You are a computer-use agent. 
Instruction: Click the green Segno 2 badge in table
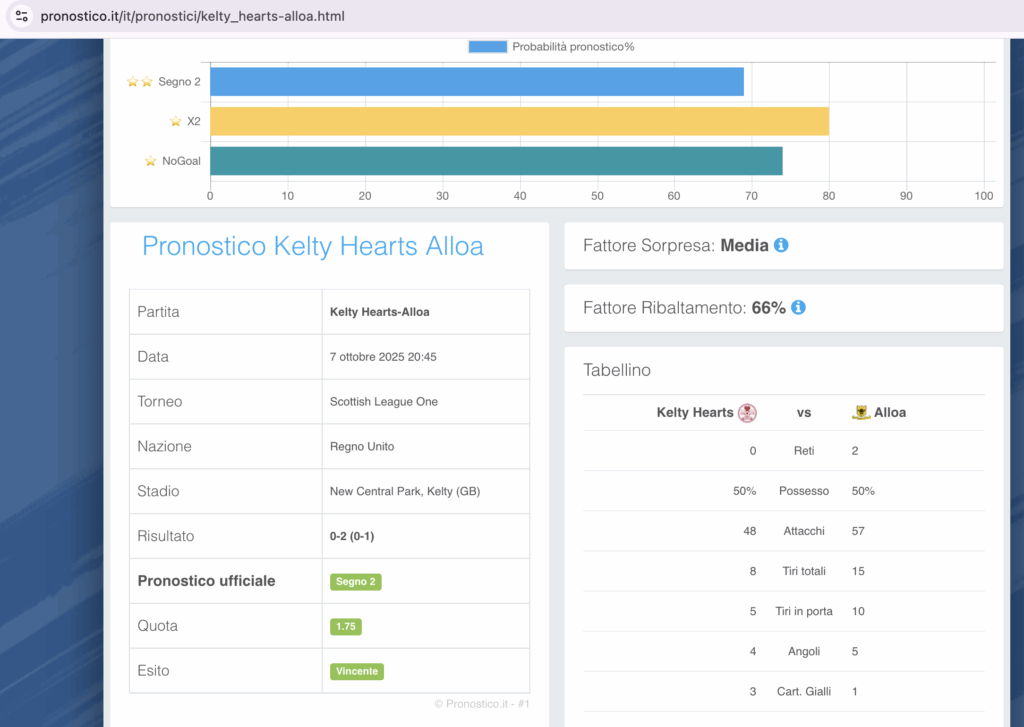coord(355,581)
